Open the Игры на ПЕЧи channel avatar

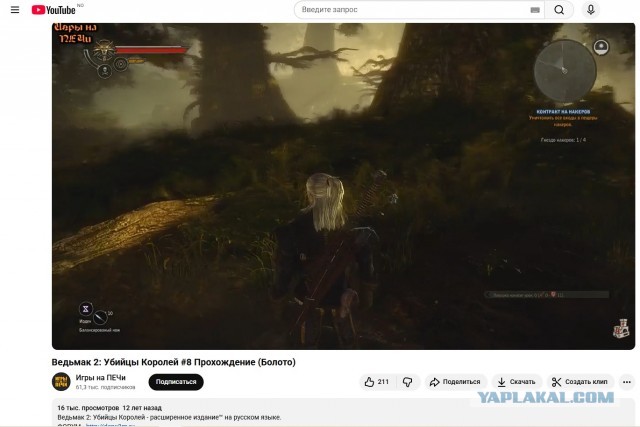[x=61, y=382]
